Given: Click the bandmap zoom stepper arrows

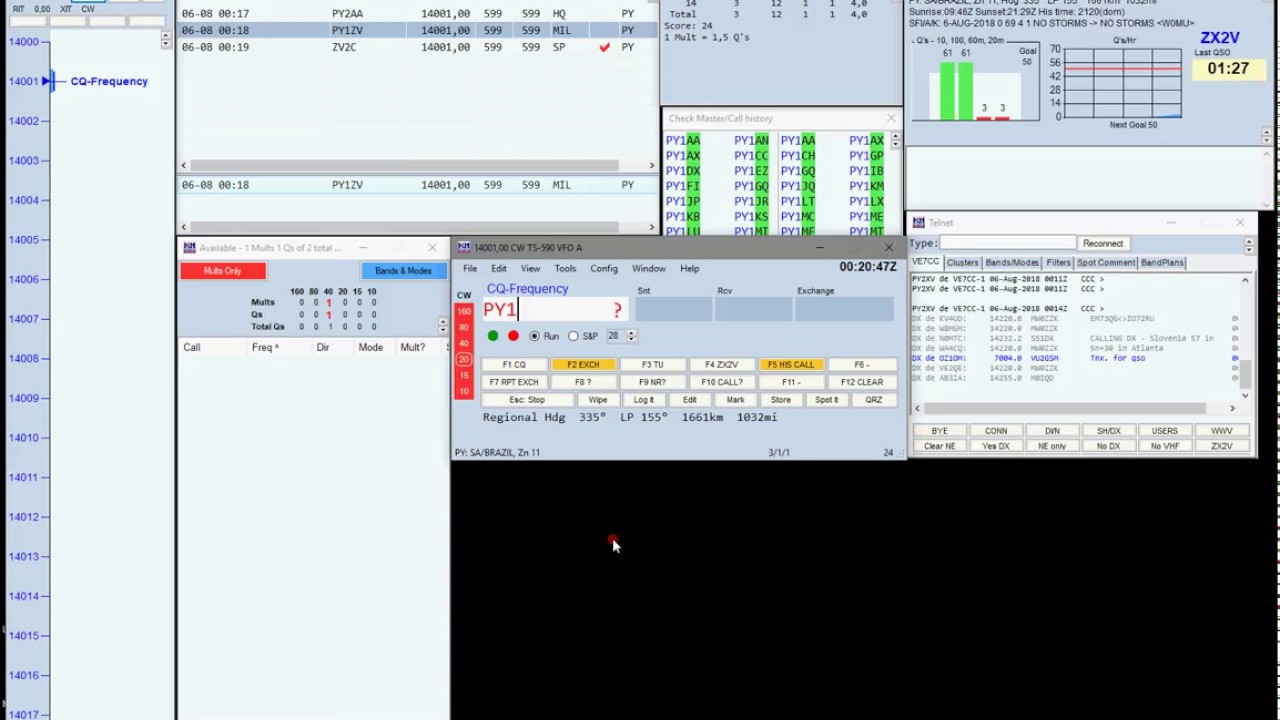Looking at the screenshot, I should (x=165, y=40).
